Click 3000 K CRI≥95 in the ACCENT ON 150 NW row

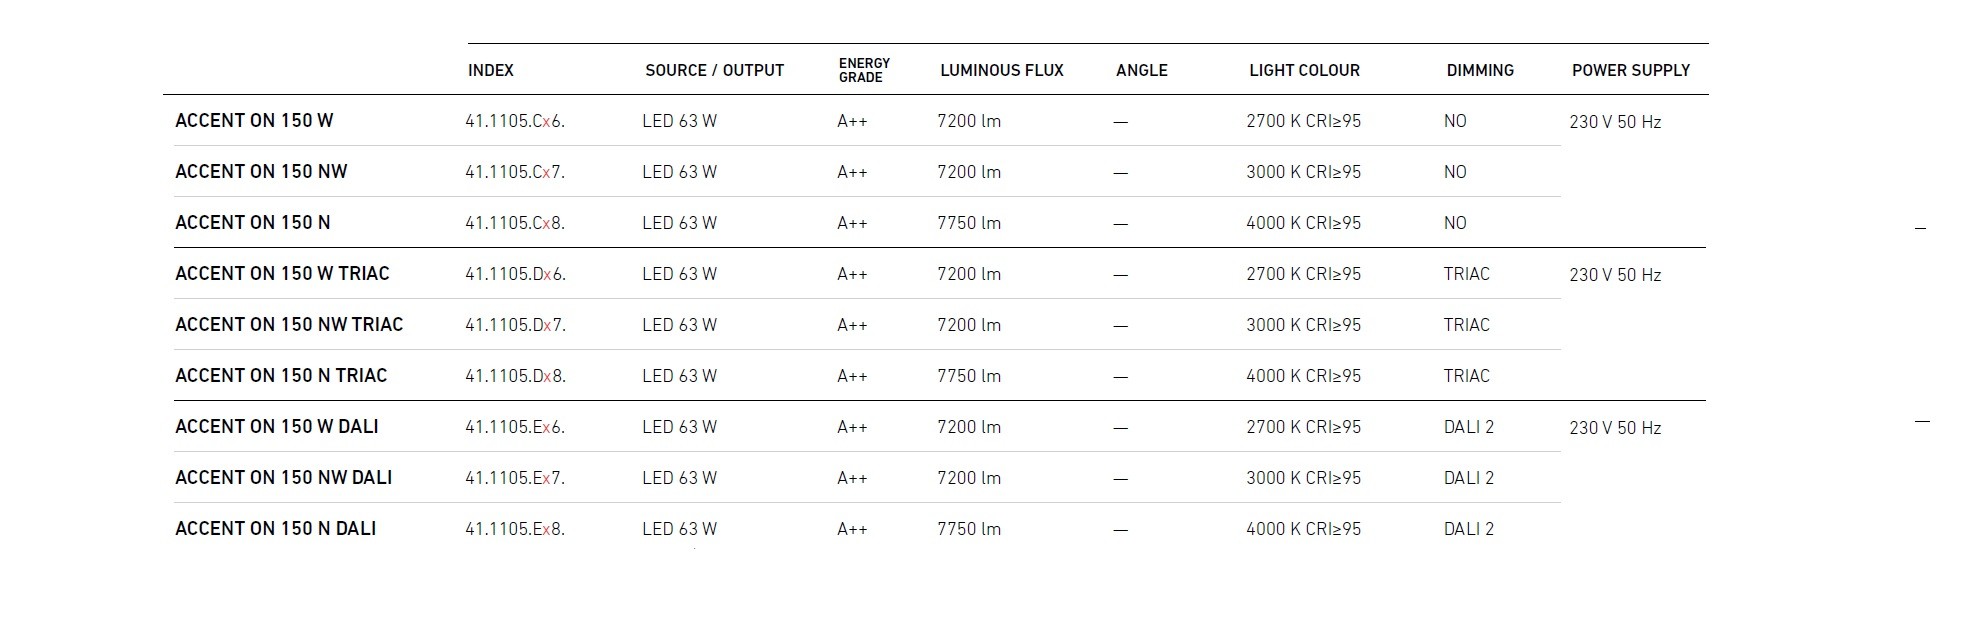pyautogui.click(x=1303, y=172)
